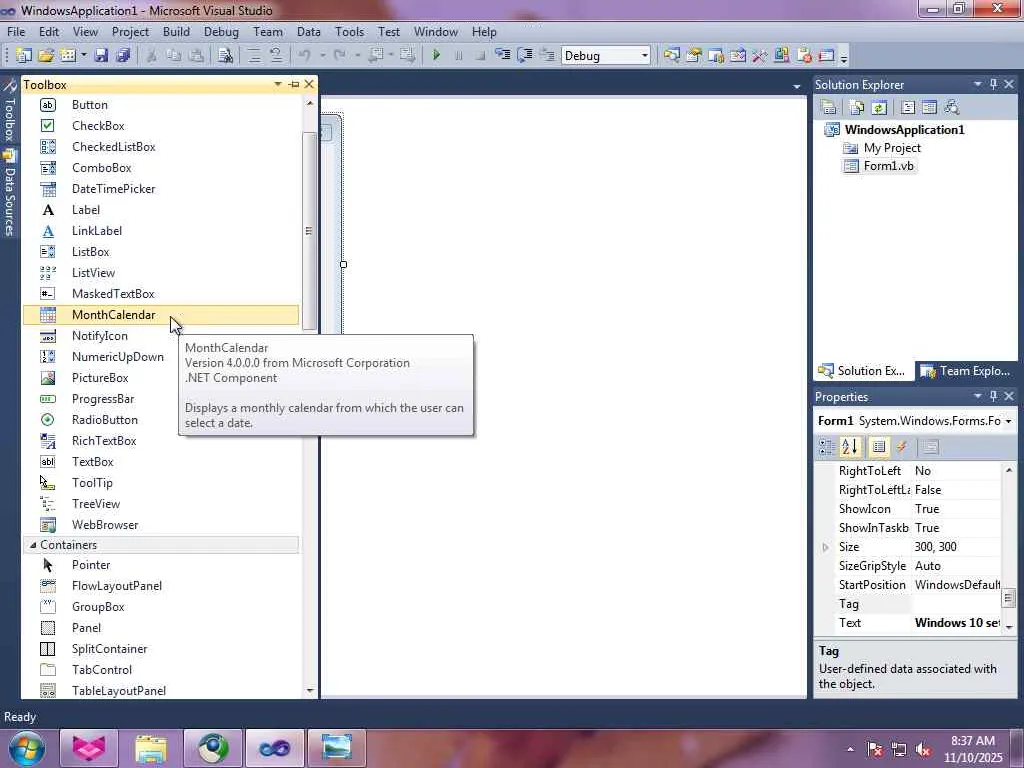This screenshot has width=1024, height=768.
Task: Click the wrench-and-hammer Toolbox toolbar icon
Action: click(760, 56)
